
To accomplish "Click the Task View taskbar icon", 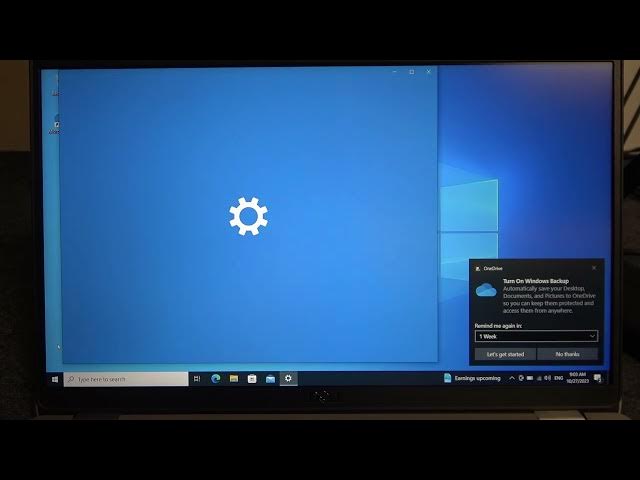I will [x=197, y=379].
